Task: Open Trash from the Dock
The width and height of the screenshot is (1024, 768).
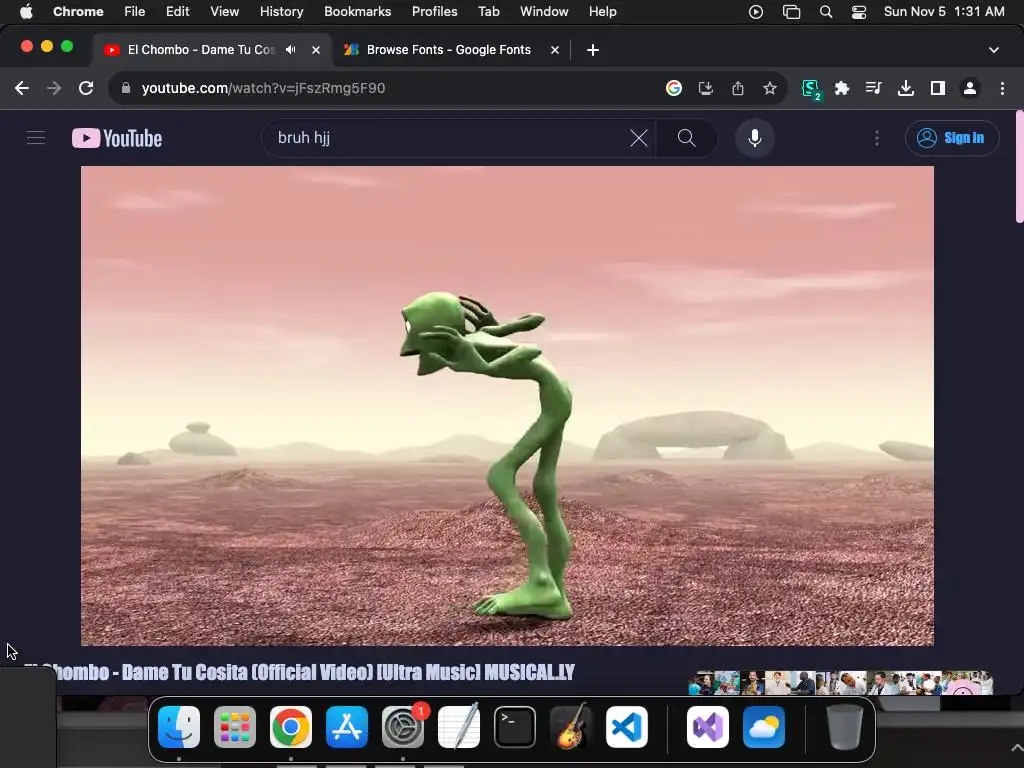Action: (845, 727)
